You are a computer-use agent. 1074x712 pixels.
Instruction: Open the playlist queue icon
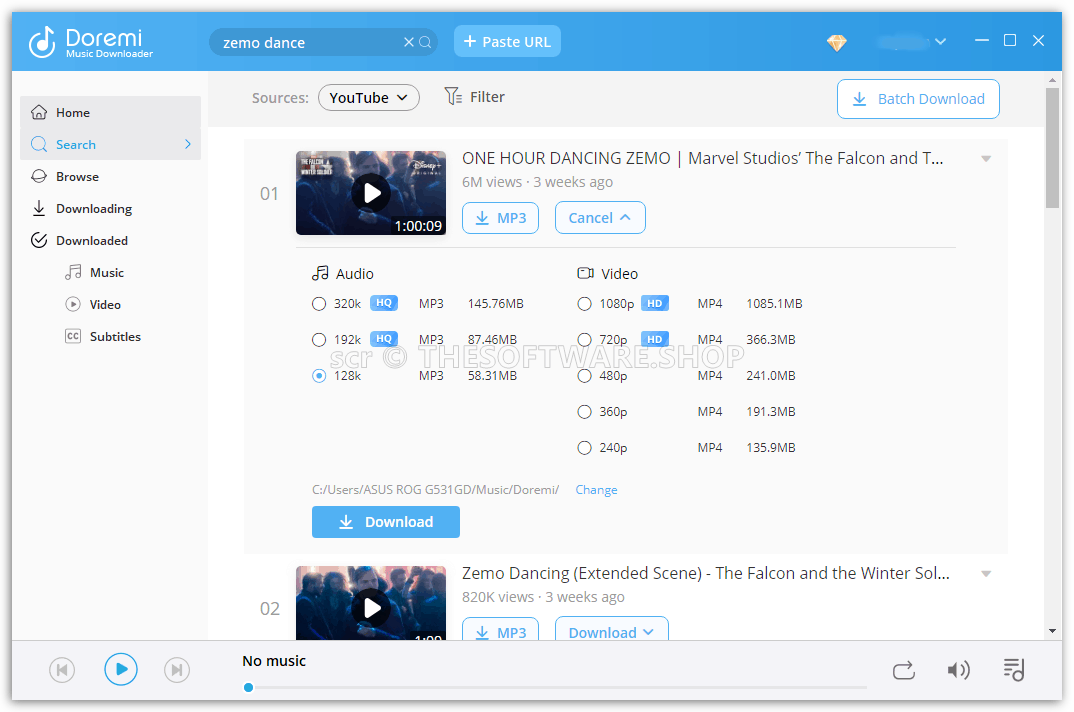(1014, 670)
